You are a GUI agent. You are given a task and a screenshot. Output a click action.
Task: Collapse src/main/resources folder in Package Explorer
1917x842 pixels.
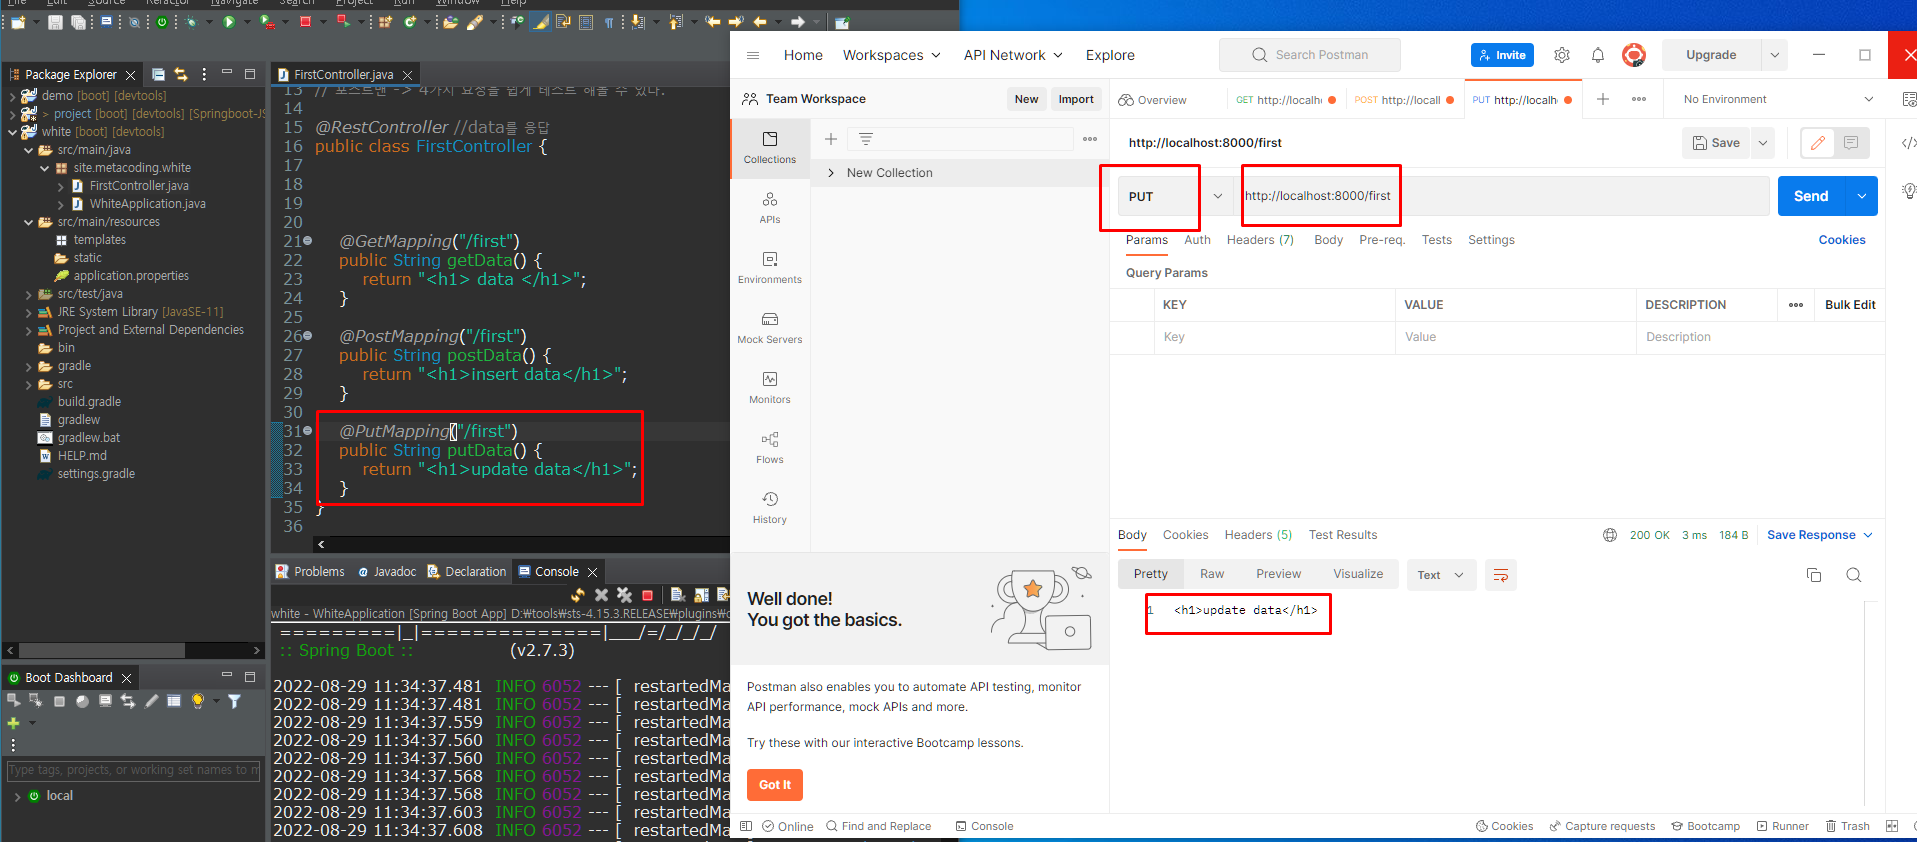click(29, 222)
